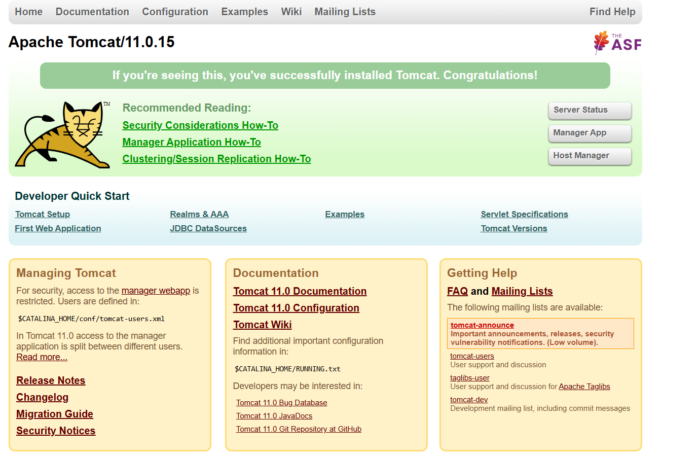The image size is (700, 455).
Task: Open Tomcat 11.0 Documentation link
Action: tap(300, 291)
